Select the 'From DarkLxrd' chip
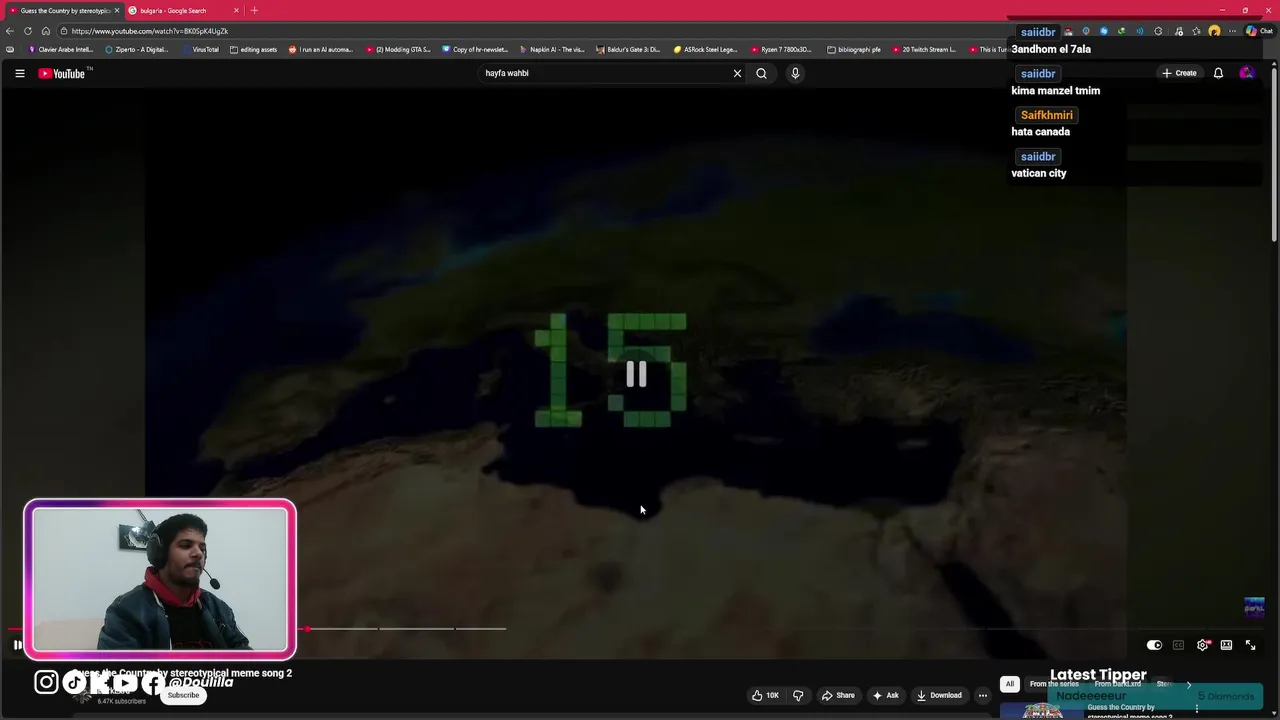The height and width of the screenshot is (720, 1280). tap(1117, 684)
